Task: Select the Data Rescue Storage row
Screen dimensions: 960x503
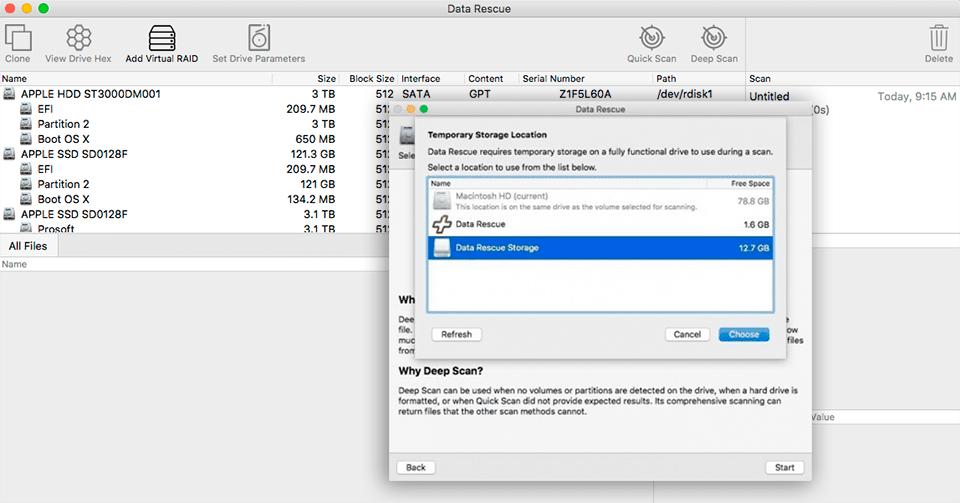Action: (600, 248)
